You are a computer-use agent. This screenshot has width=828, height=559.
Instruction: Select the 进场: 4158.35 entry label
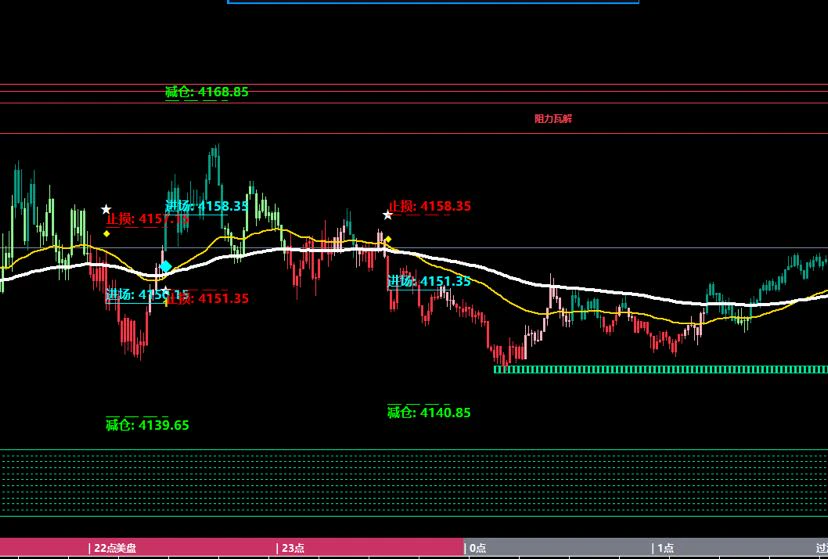tap(206, 206)
